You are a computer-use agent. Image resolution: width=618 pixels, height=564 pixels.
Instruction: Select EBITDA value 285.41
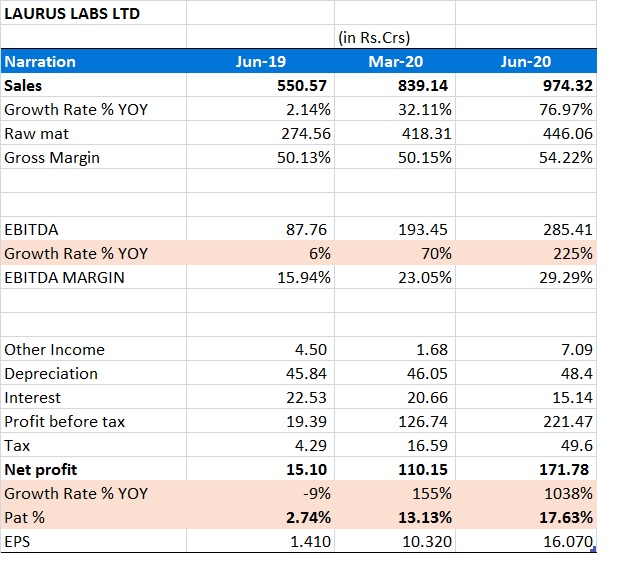(x=526, y=229)
